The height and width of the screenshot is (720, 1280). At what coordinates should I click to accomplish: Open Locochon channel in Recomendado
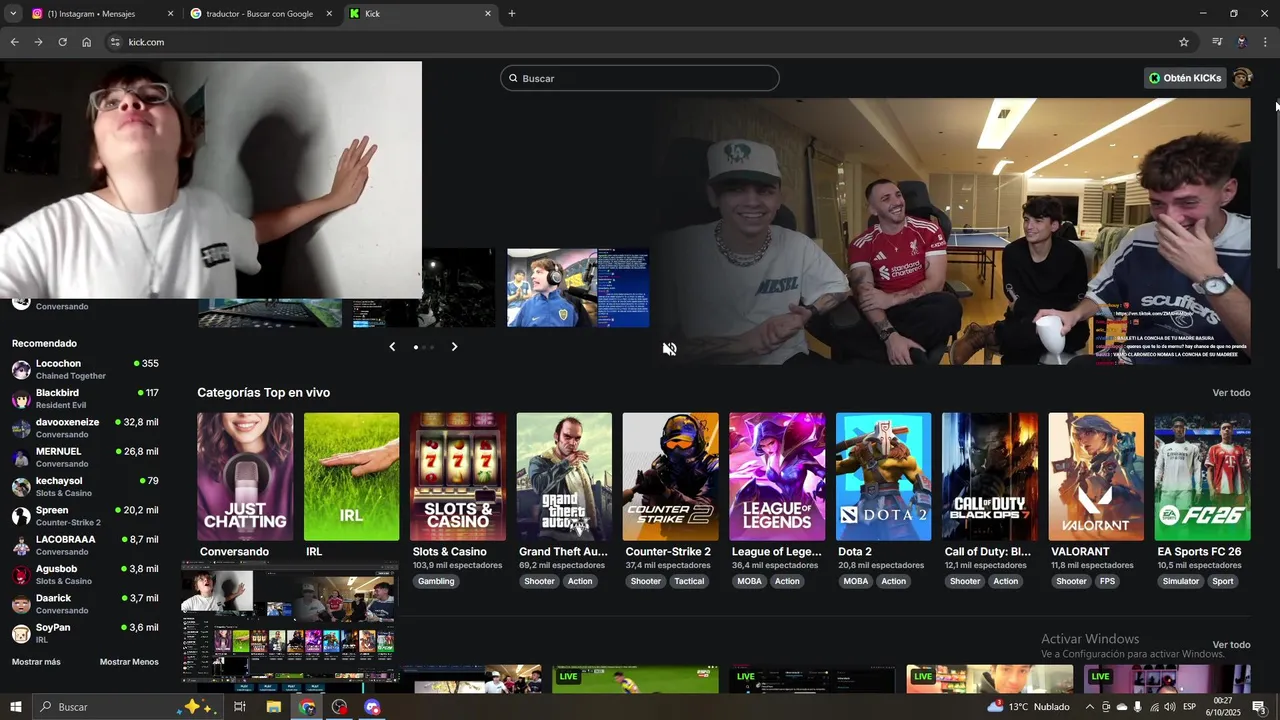tap(85, 369)
